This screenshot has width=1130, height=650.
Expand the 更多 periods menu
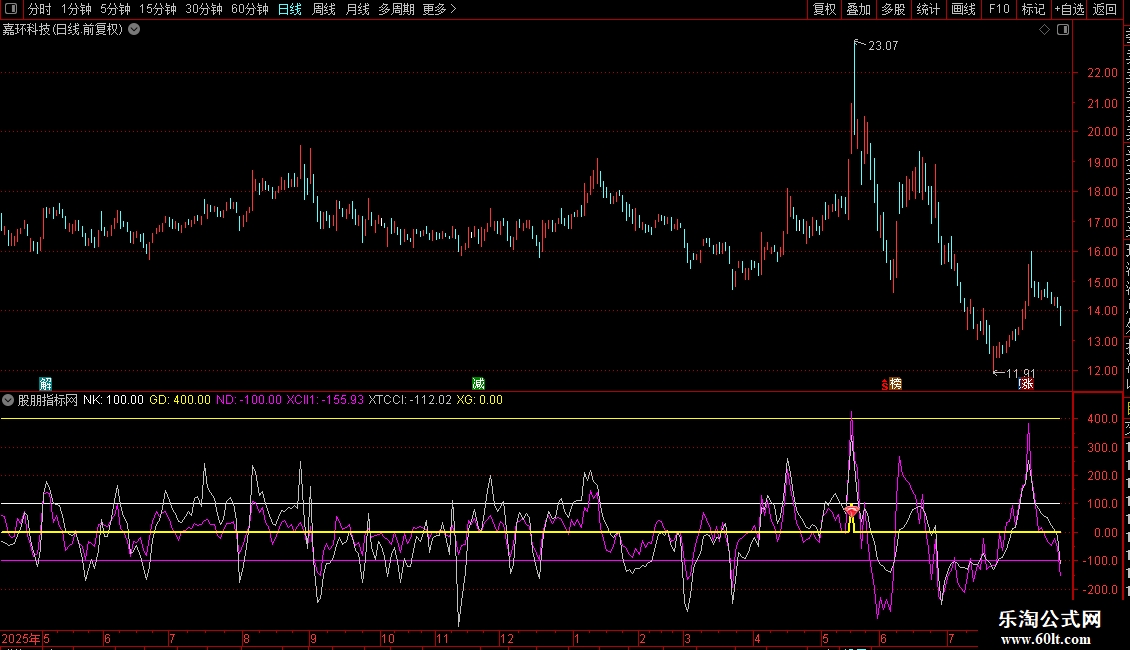click(x=439, y=9)
